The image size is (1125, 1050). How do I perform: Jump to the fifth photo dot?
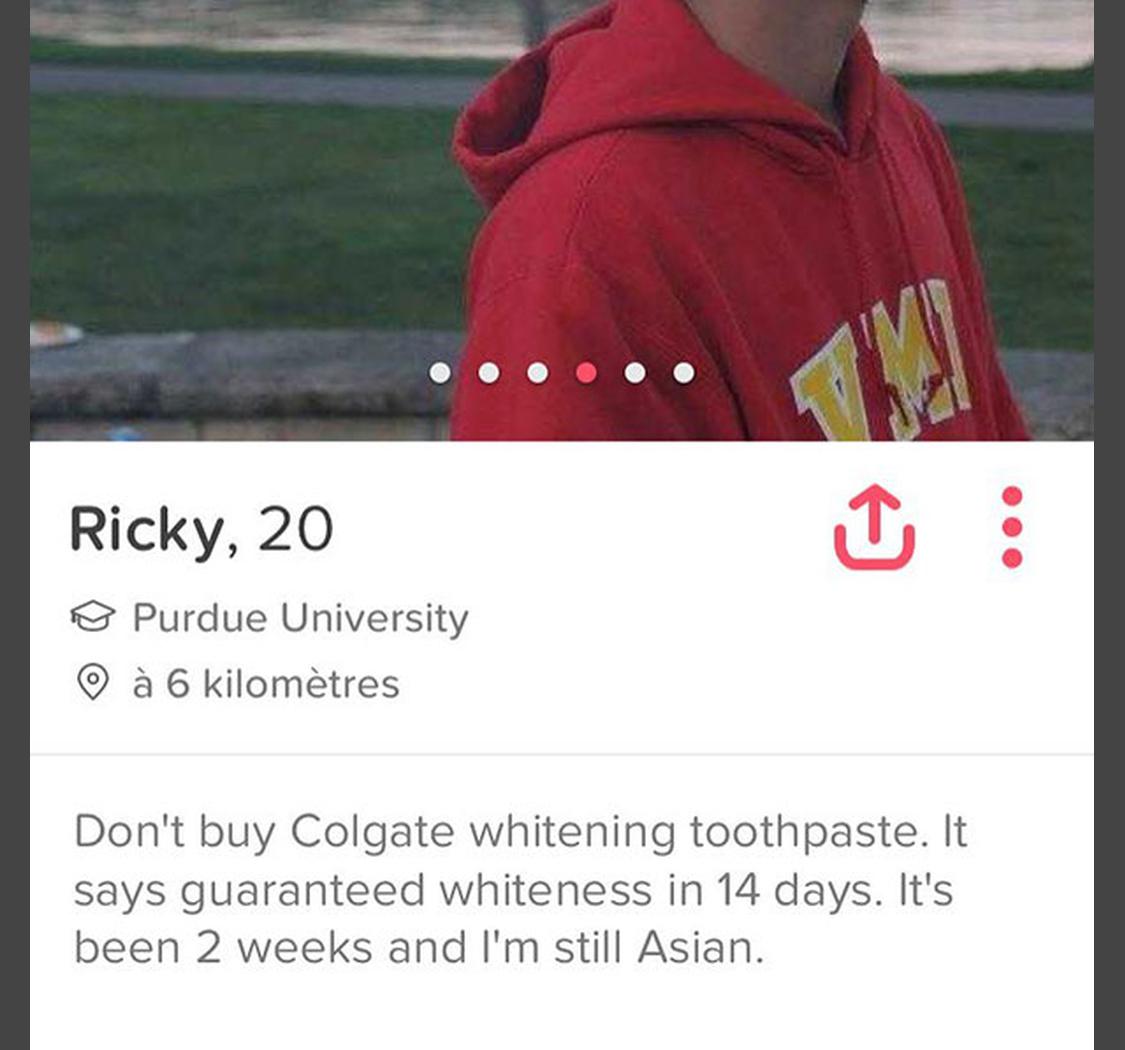(x=635, y=372)
